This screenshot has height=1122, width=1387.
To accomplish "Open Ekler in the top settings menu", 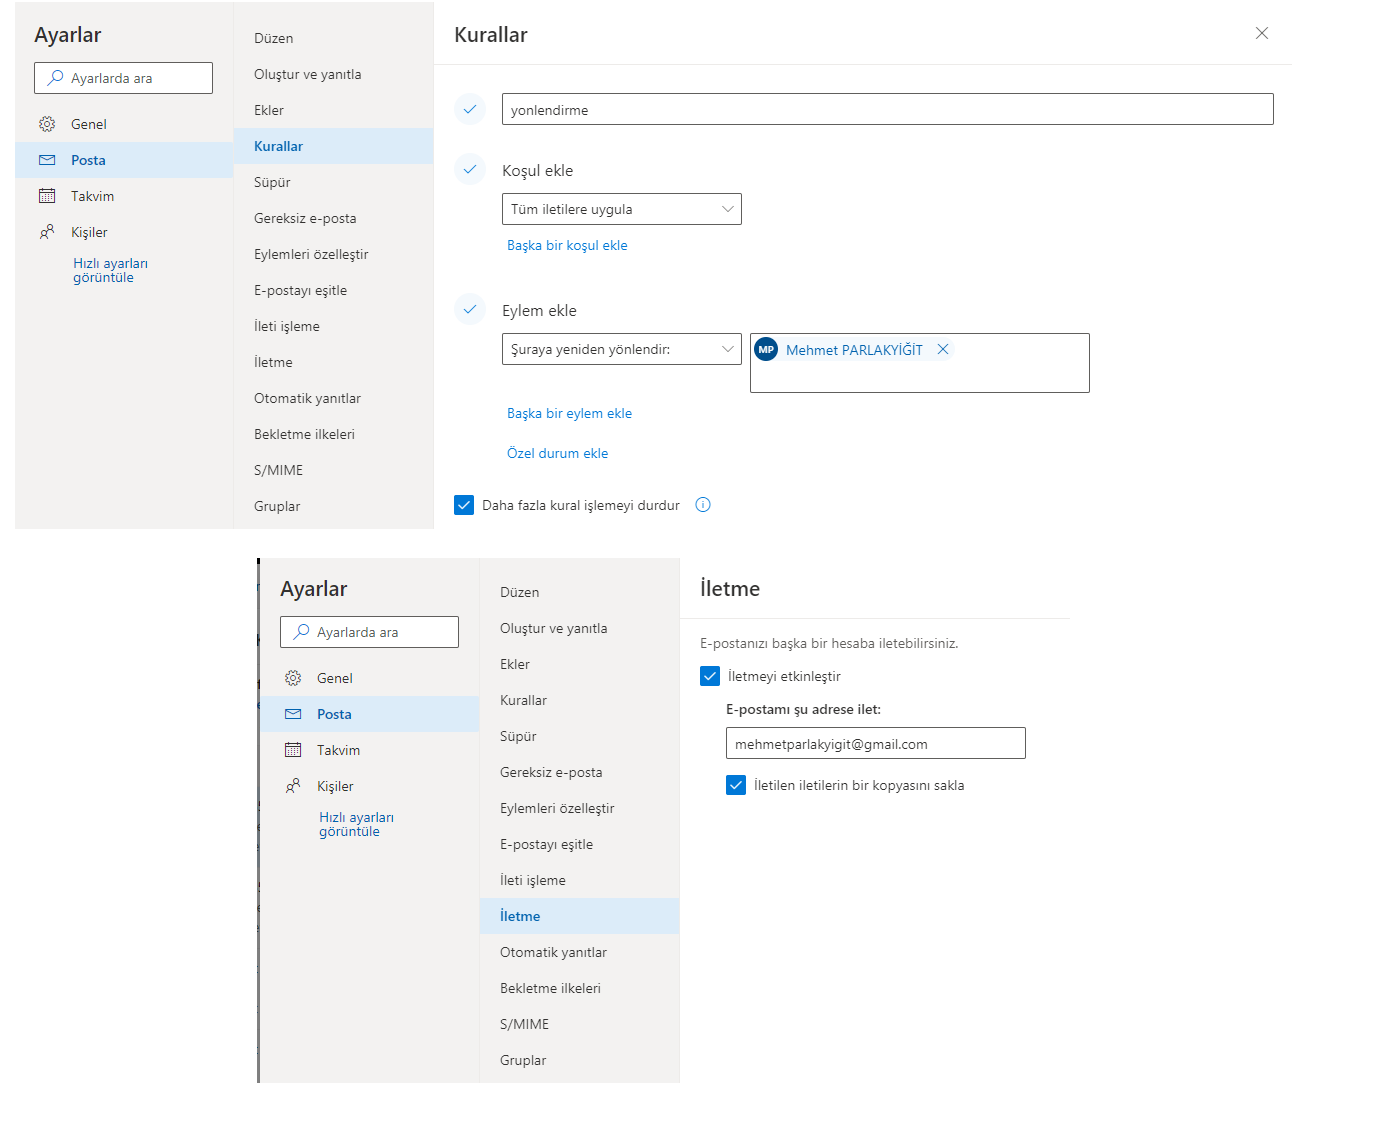I will (334, 110).
